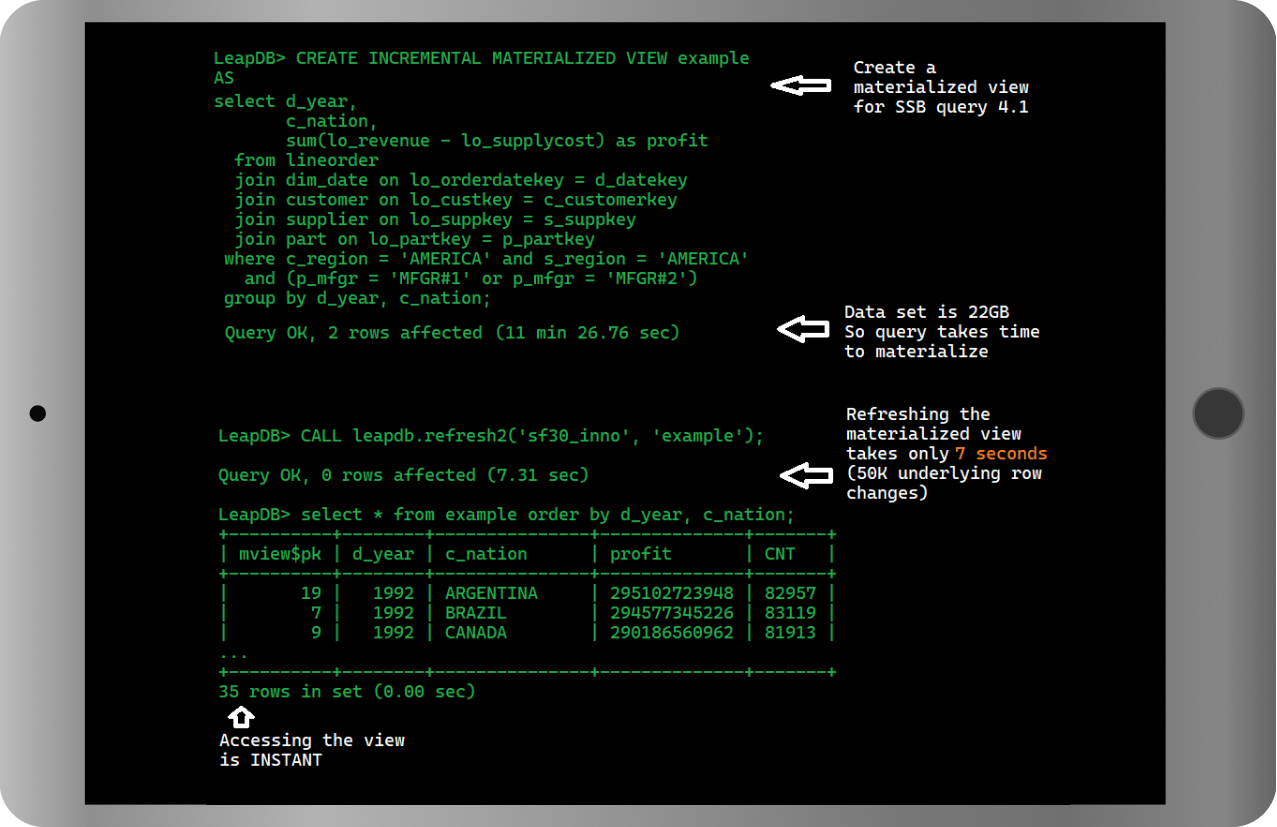The image size is (1277, 827).
Task: Click the 'from lineorder' line
Action: coord(307,160)
